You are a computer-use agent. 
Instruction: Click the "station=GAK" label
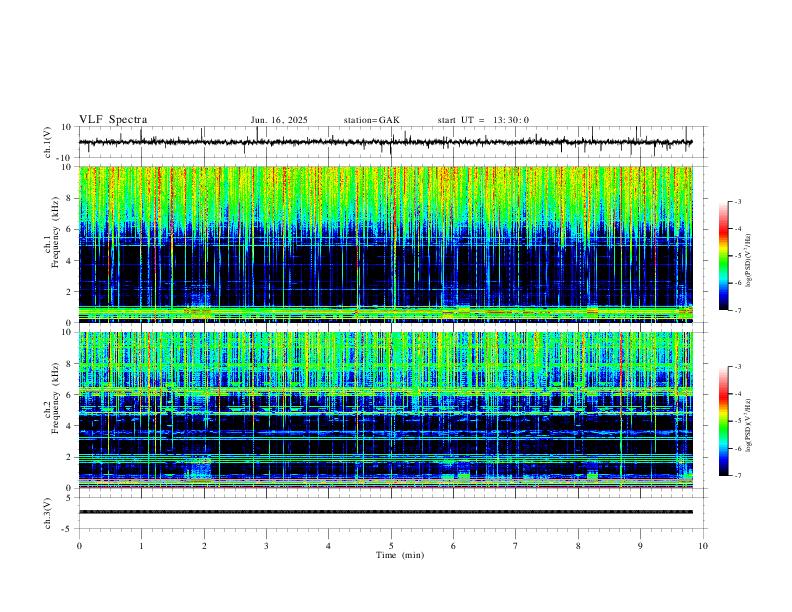click(x=371, y=120)
